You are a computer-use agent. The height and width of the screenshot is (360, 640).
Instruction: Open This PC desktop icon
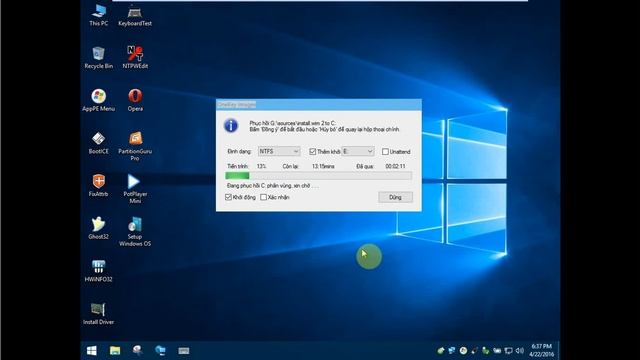pos(99,15)
